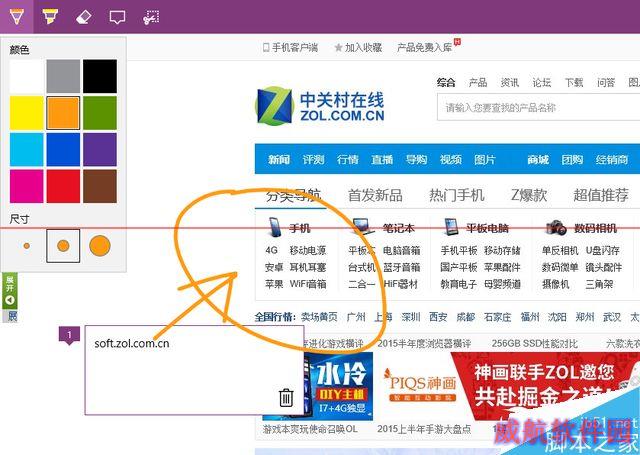Select the Pen tool in the top toolbar

coord(16,17)
